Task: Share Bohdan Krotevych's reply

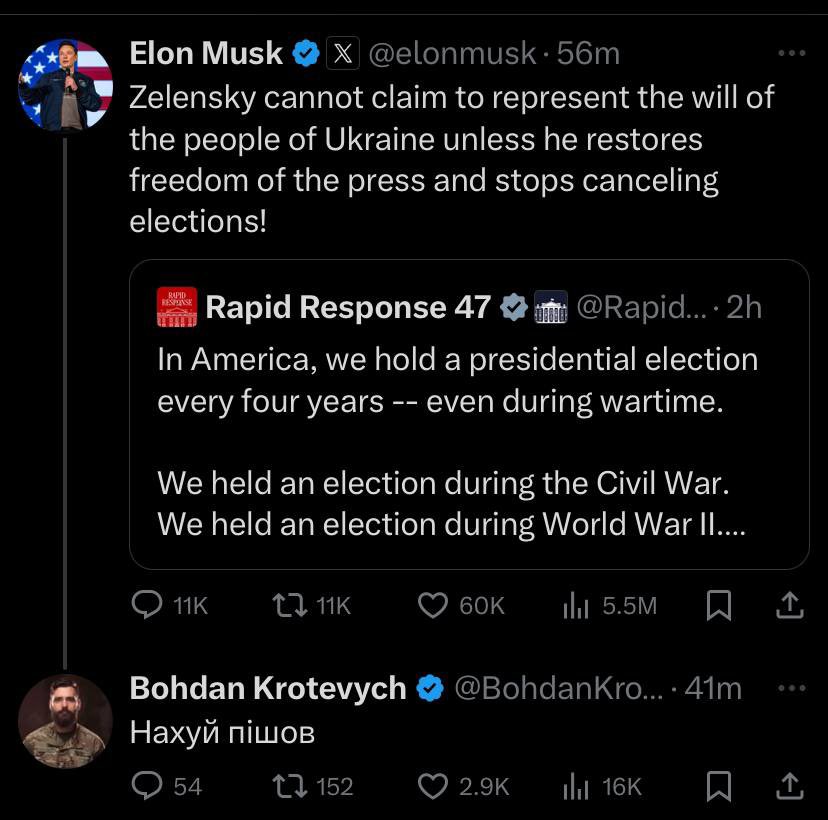Action: [789, 786]
